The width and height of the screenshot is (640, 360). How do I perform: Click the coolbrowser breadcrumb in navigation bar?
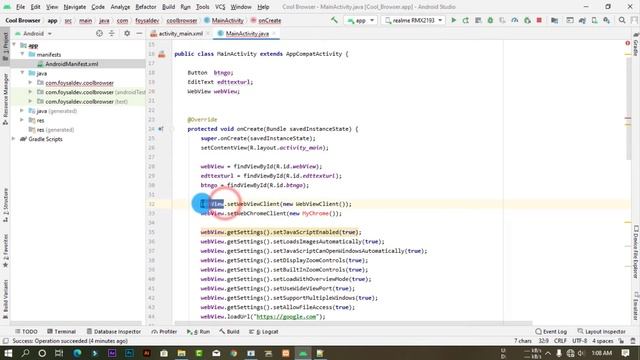coord(182,20)
